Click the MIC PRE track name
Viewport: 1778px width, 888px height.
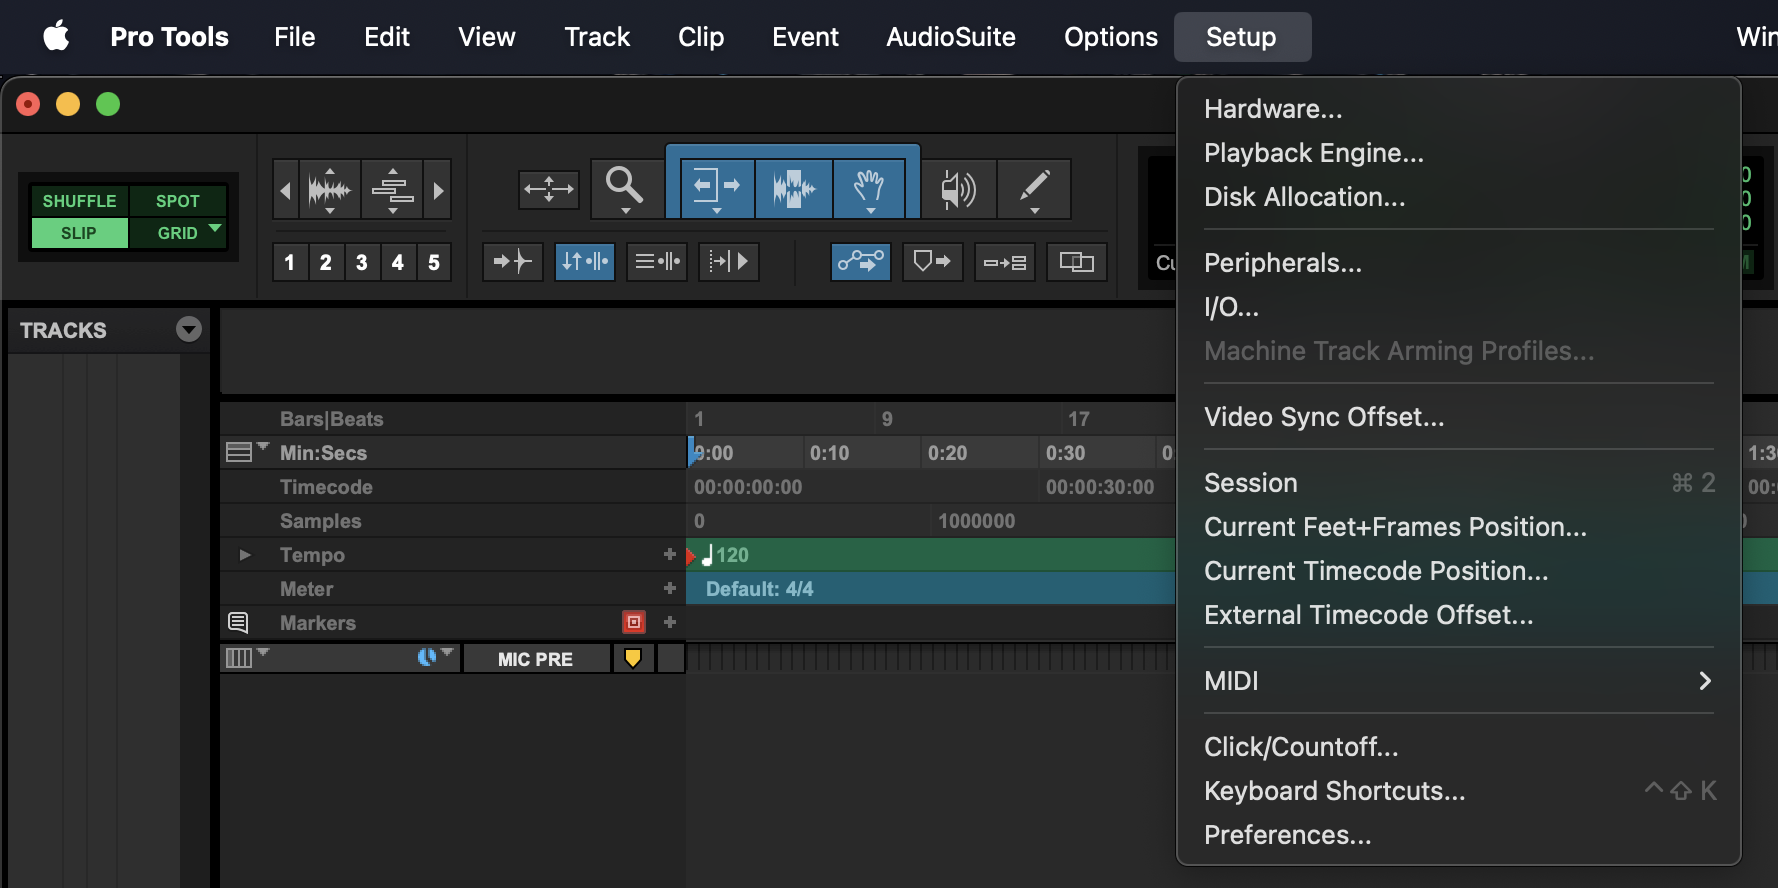(536, 659)
